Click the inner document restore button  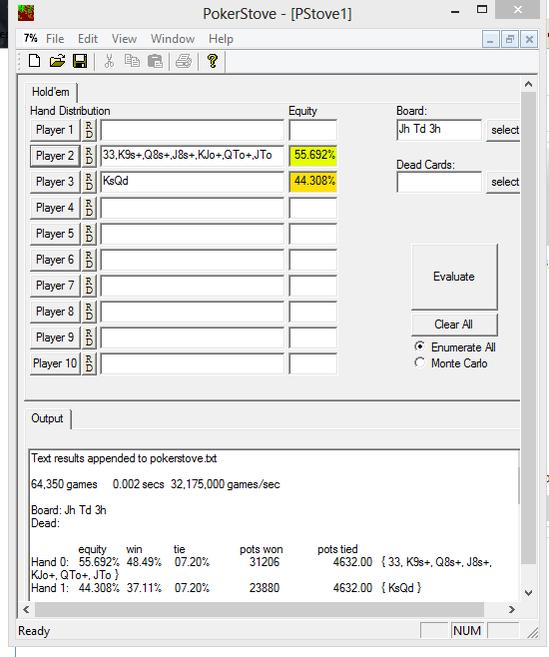[510, 39]
